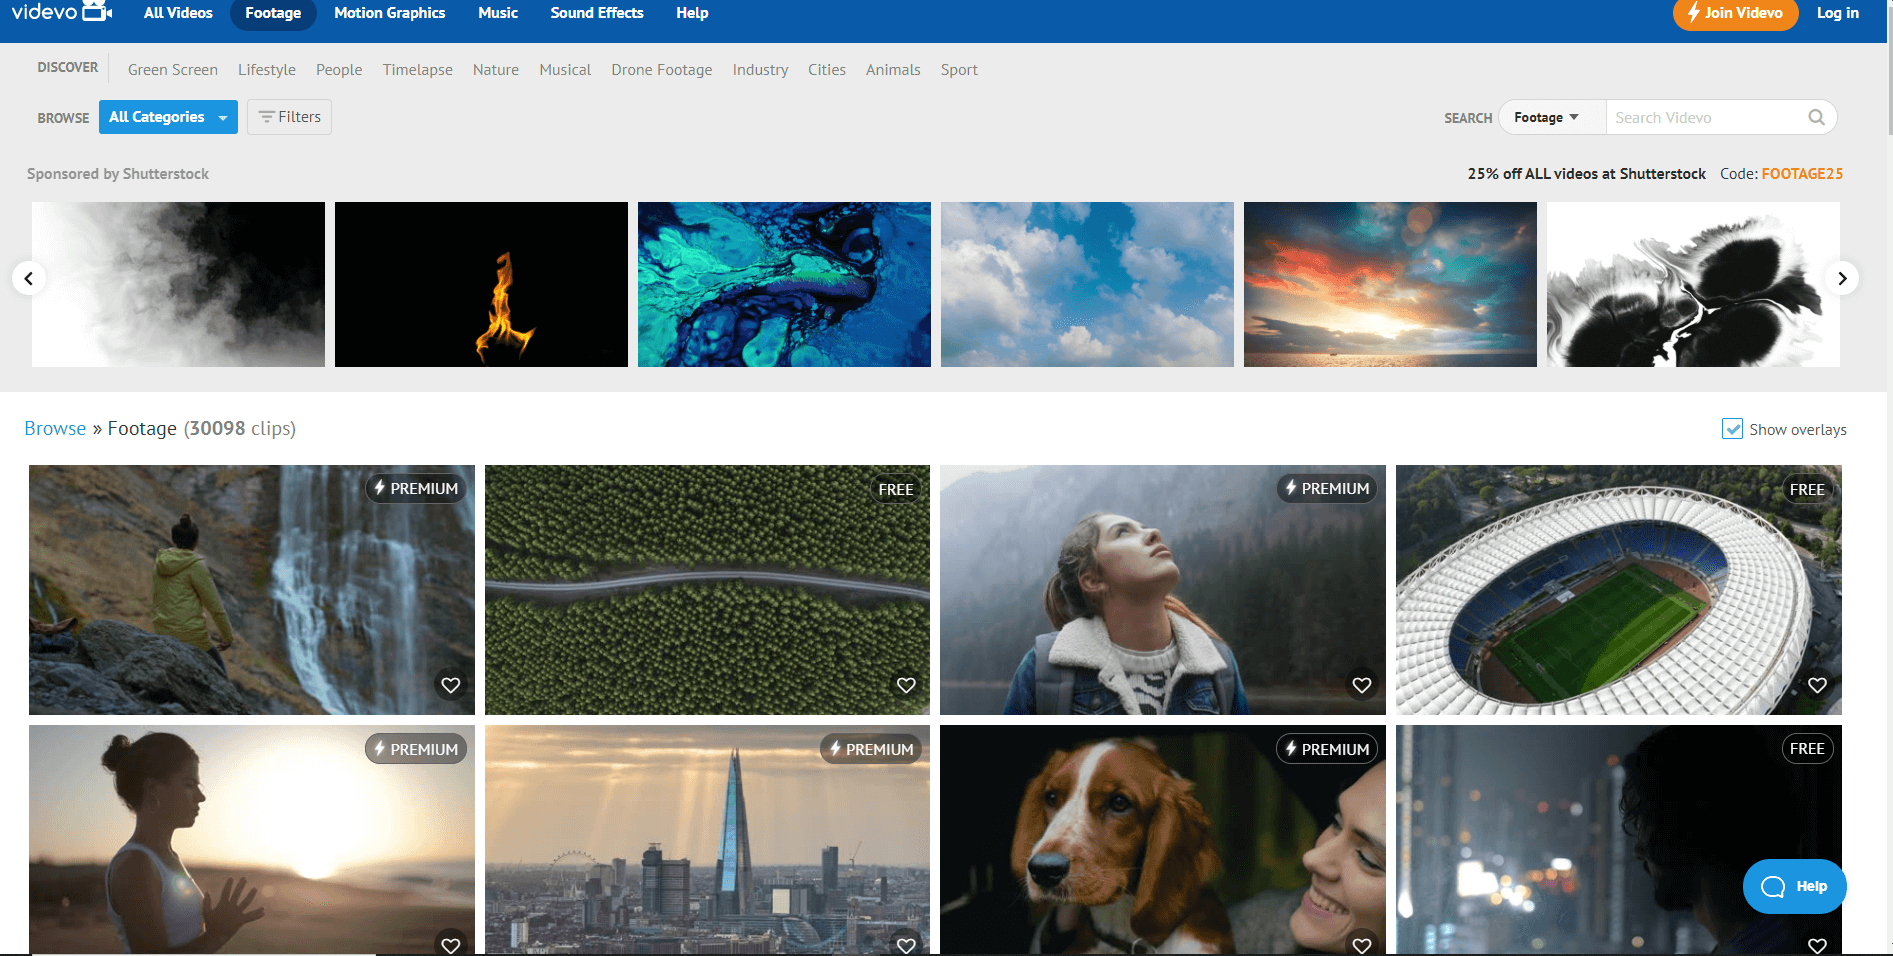Viewport: 1893px width, 956px height.
Task: Click the heart icon on the dog video
Action: 1361,944
